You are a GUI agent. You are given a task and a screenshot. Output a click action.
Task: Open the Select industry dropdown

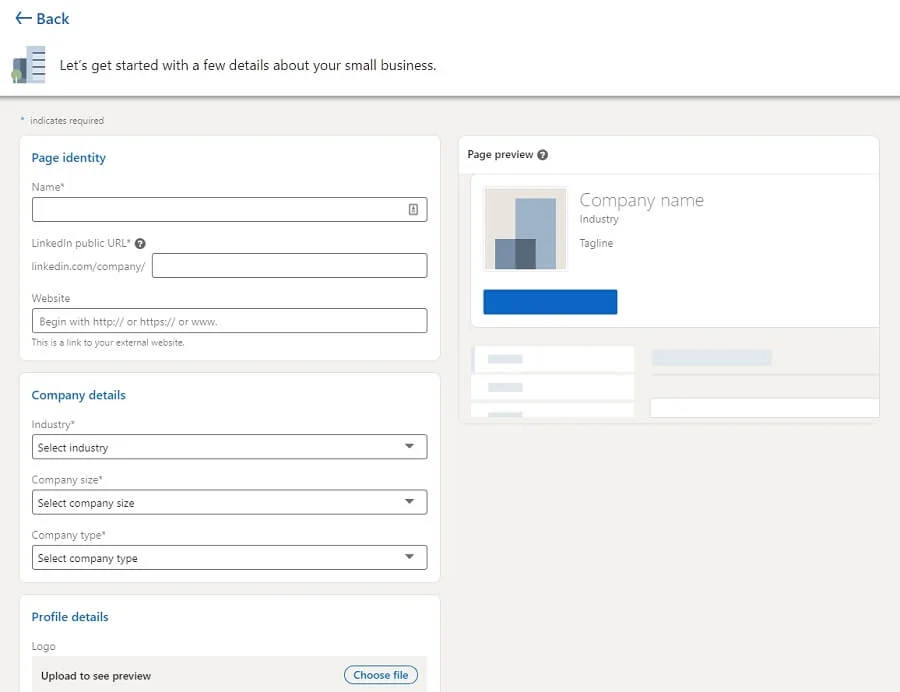click(x=229, y=447)
